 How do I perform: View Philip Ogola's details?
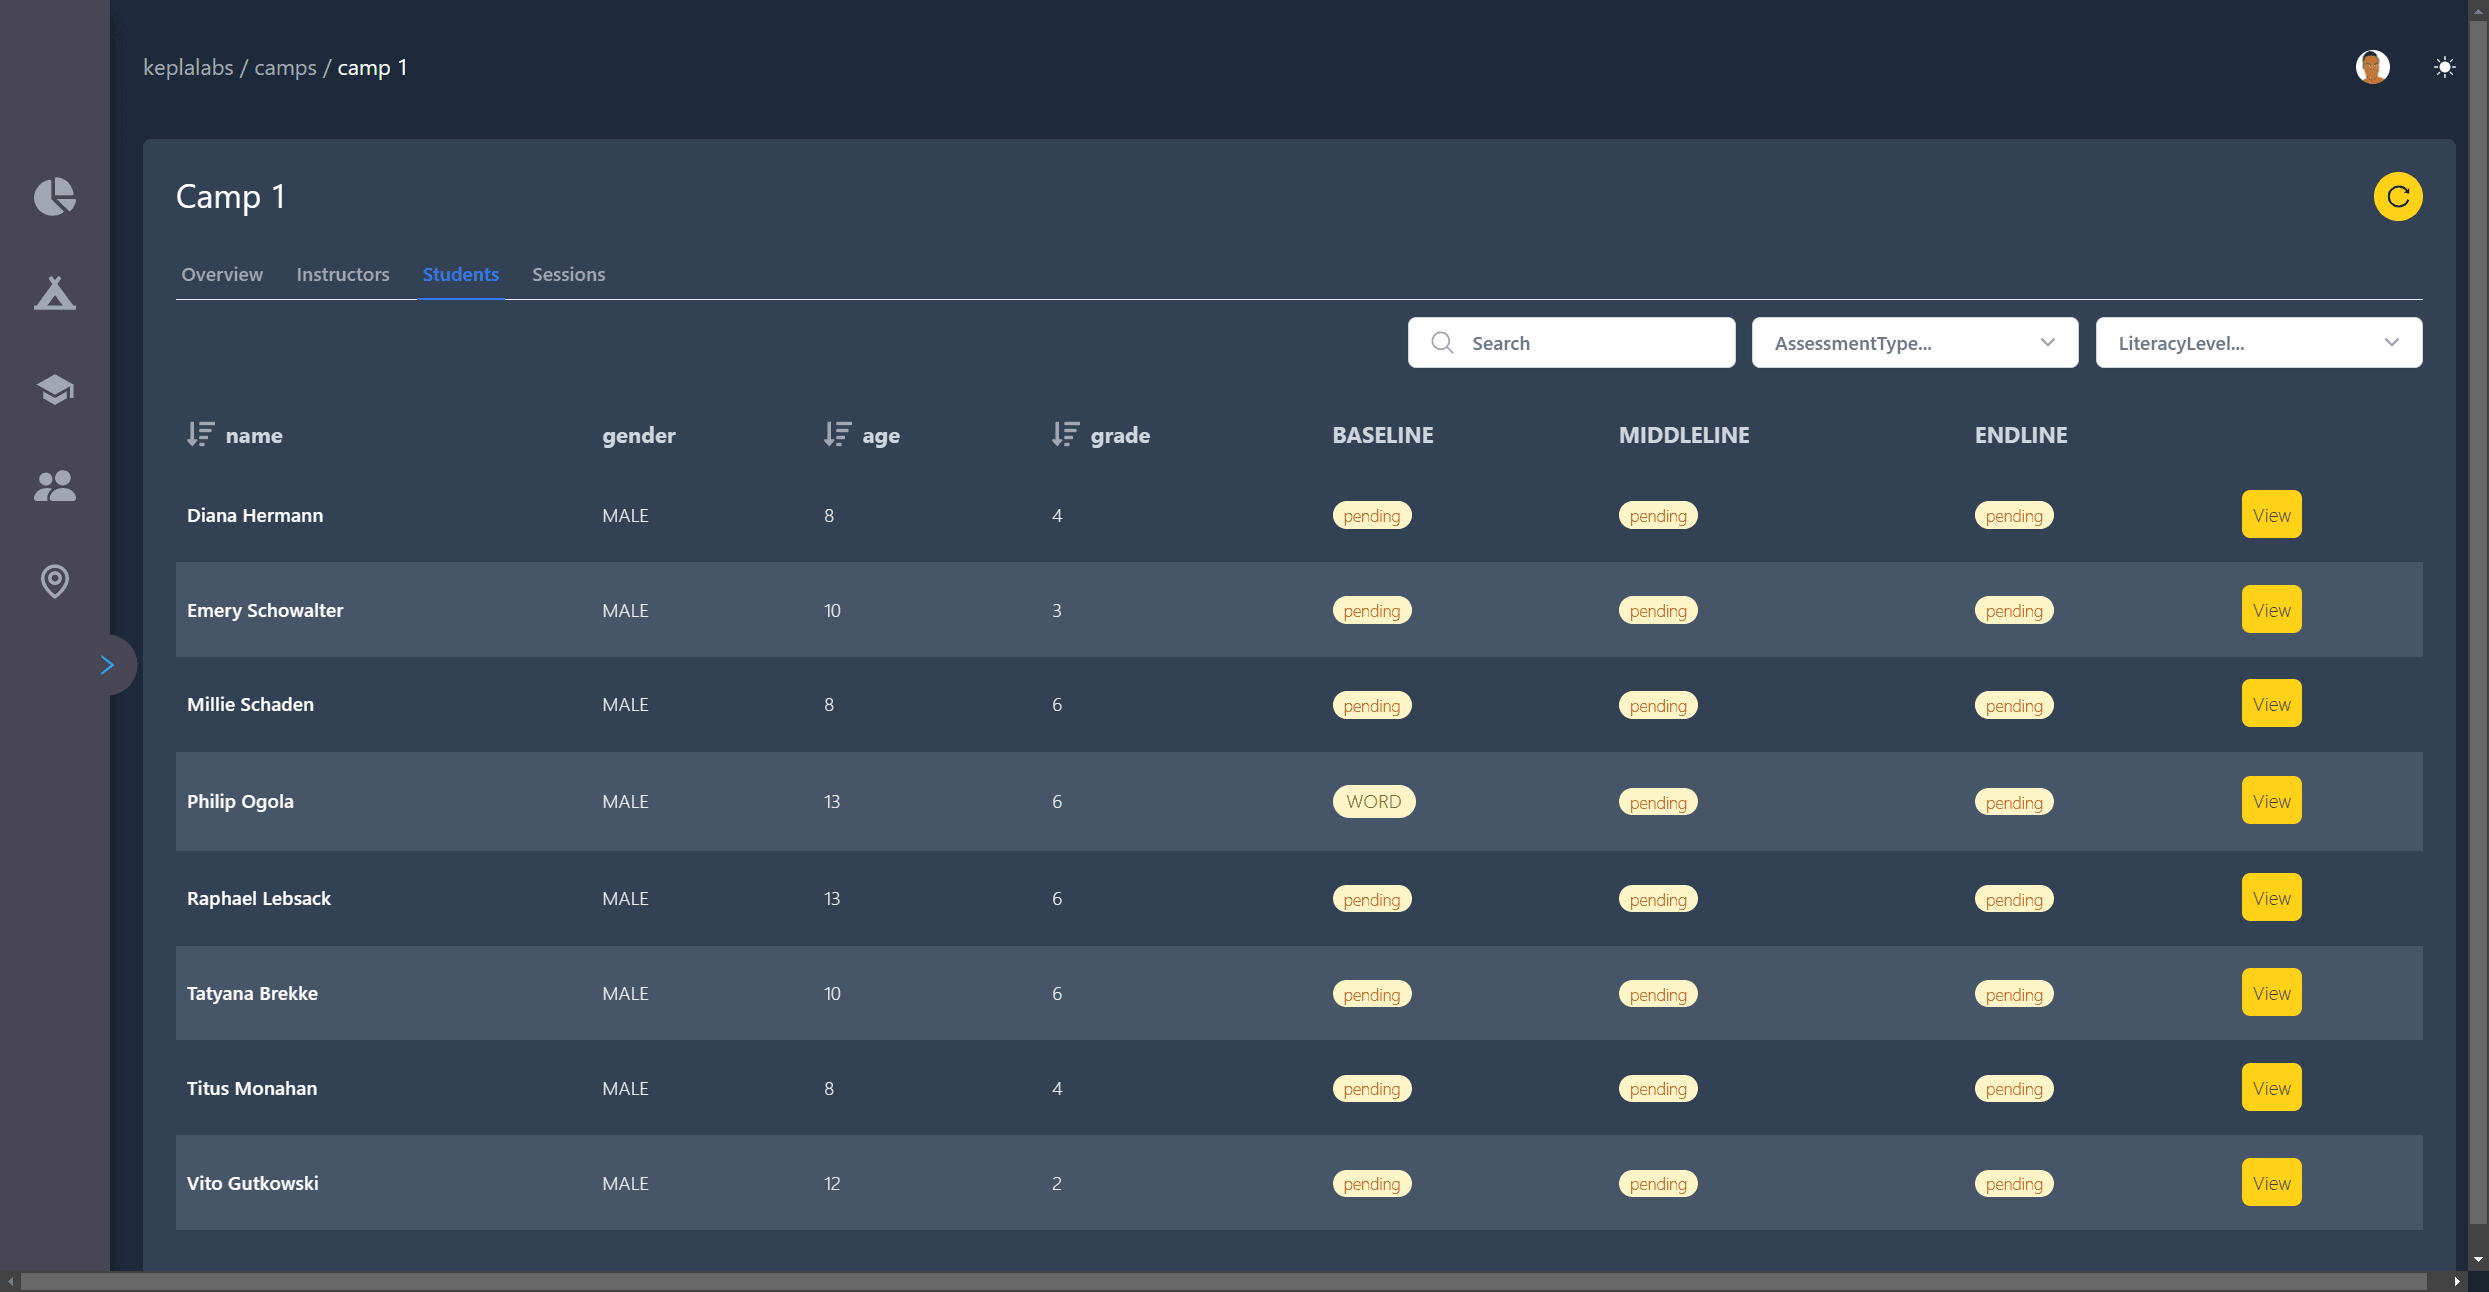pyautogui.click(x=2270, y=801)
